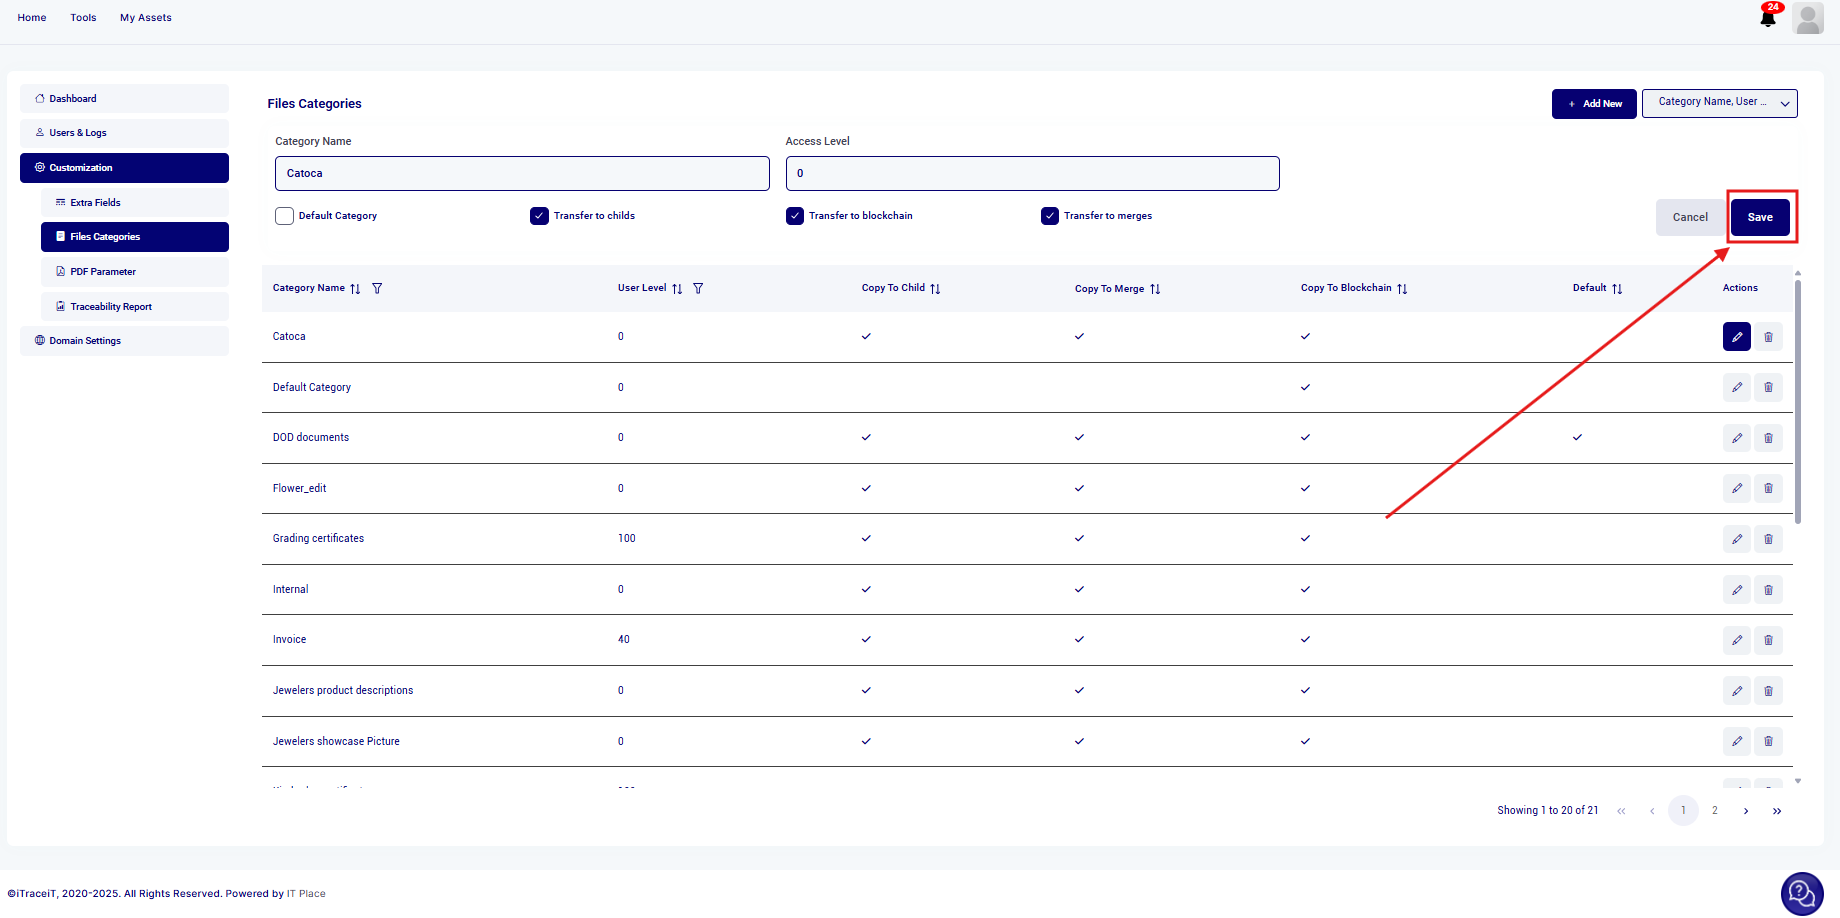Viewport: 1840px width, 918px height.
Task: Uncheck Transfer to childs checkbox
Action: (x=540, y=216)
